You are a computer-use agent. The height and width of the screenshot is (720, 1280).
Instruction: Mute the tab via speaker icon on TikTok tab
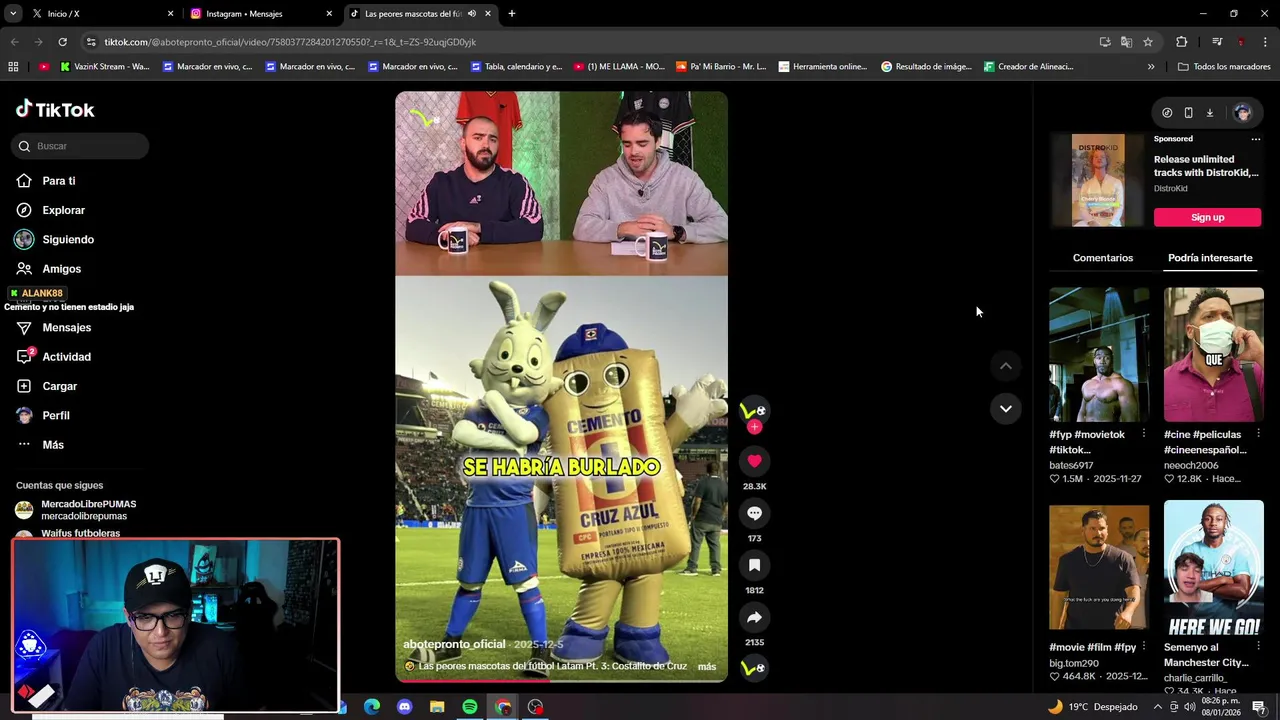point(471,14)
